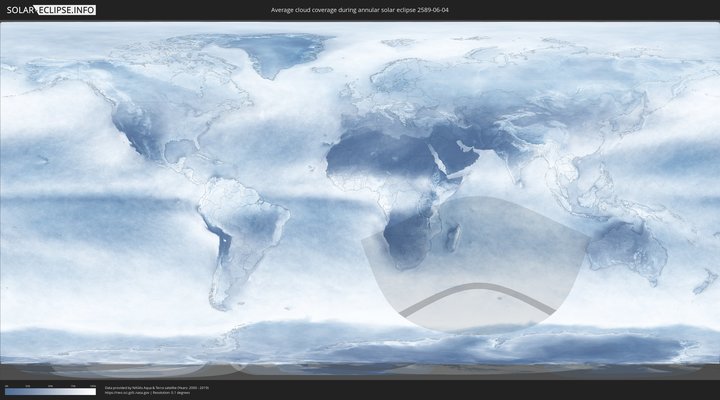Viewport: 720px width, 400px height.
Task: Click the cloud coverage color scale bar
Action: coord(51,391)
